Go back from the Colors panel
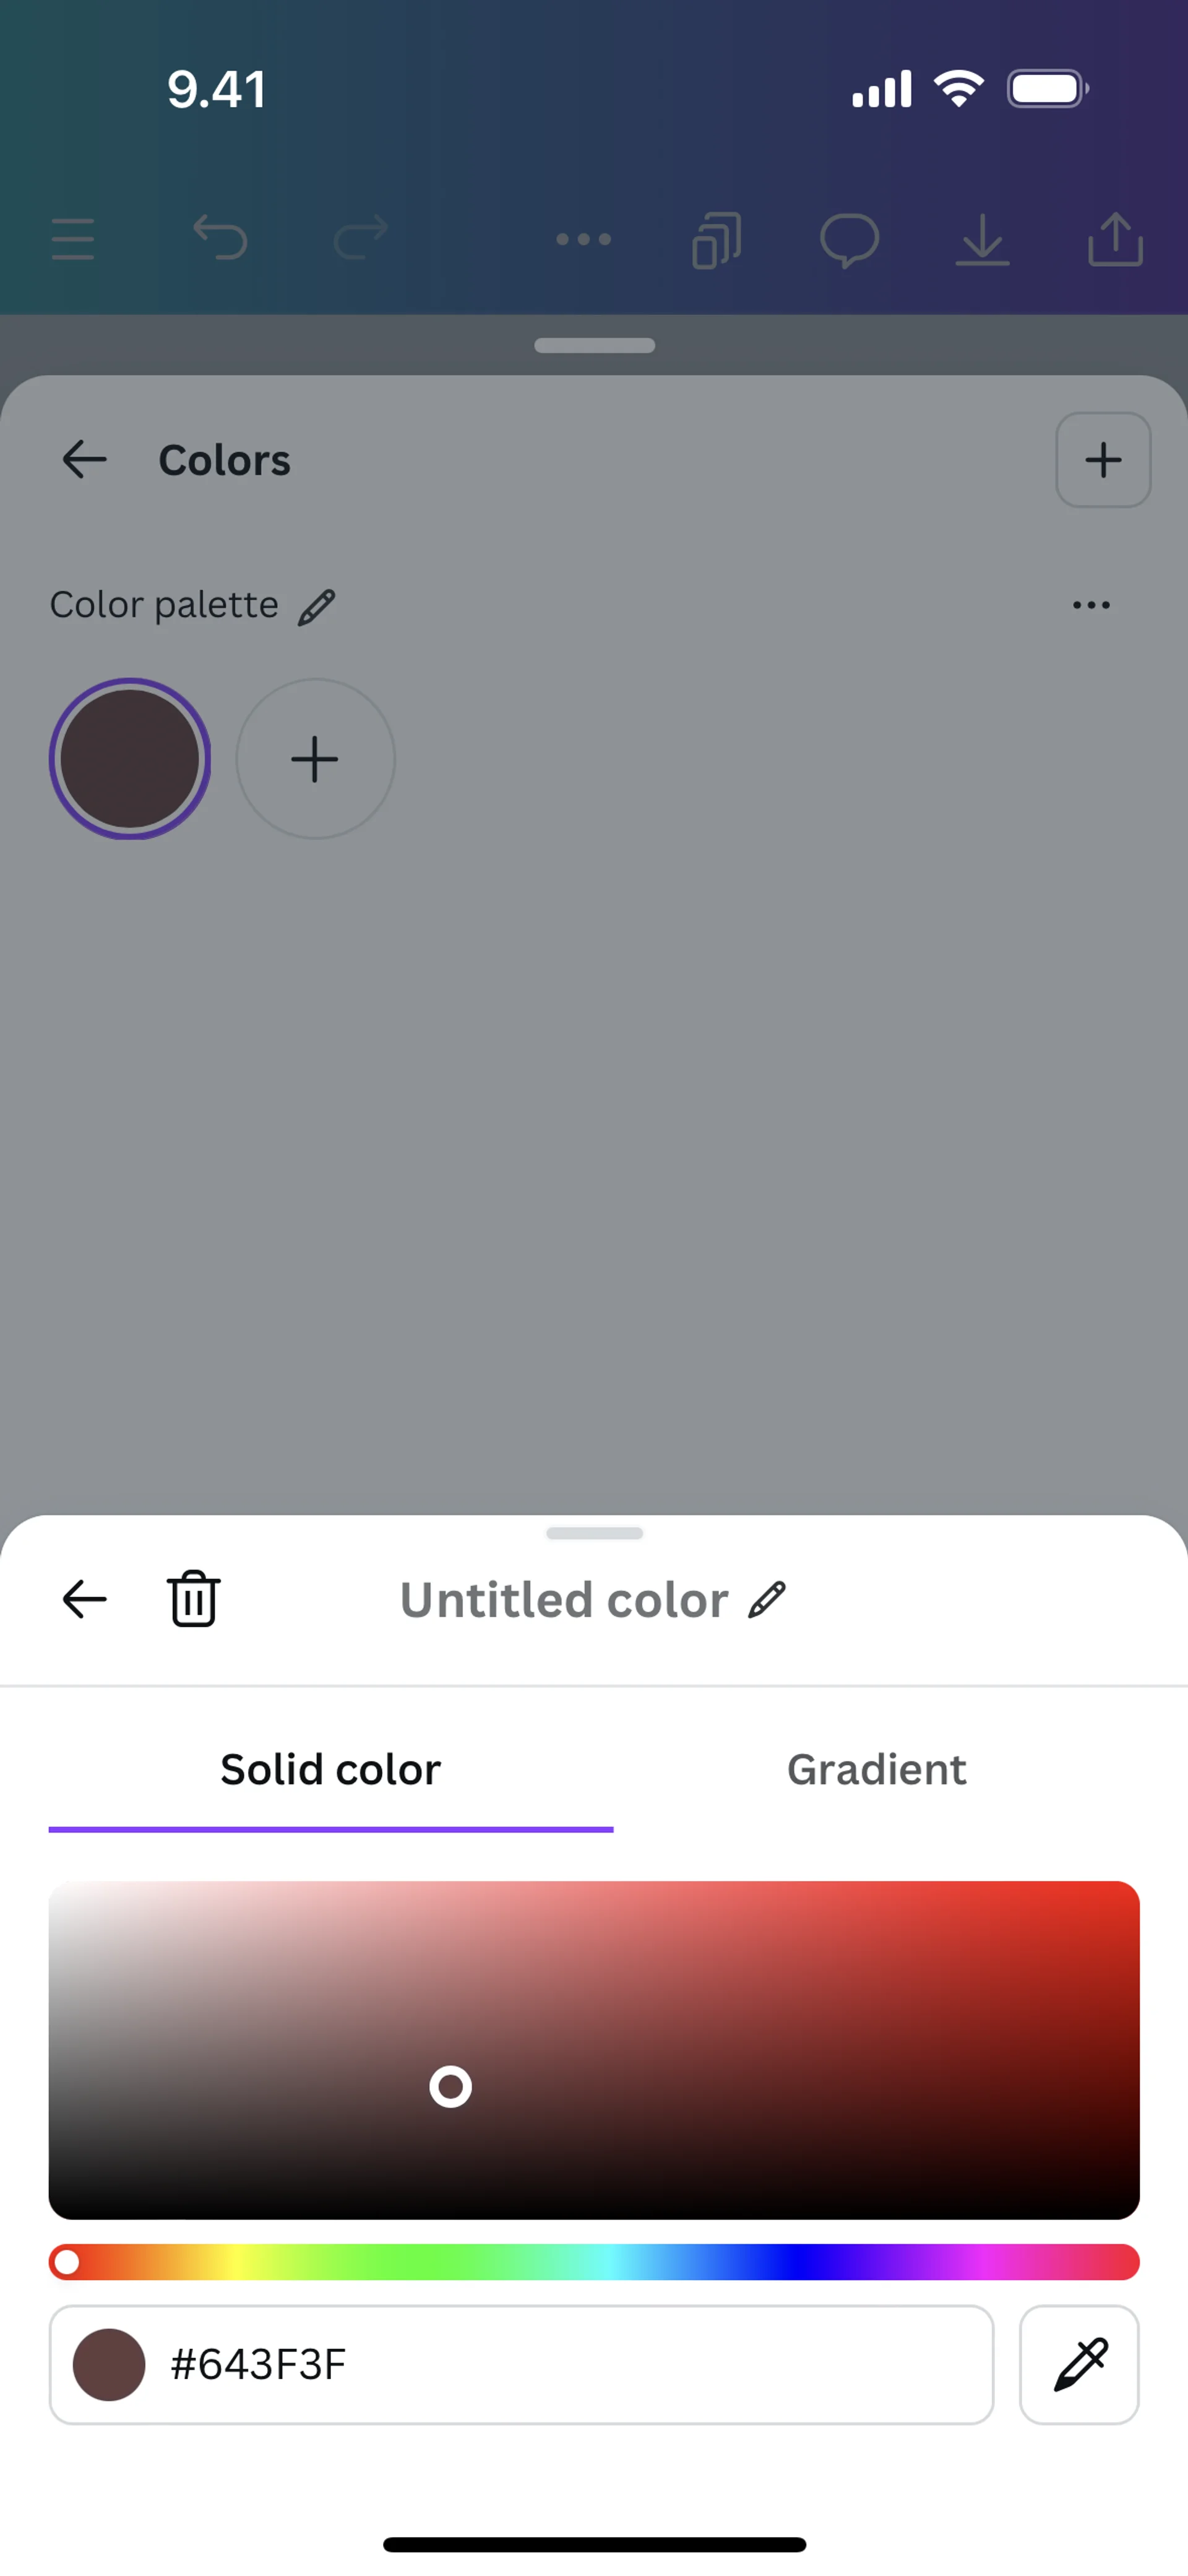Image resolution: width=1188 pixels, height=2576 pixels. coord(84,460)
